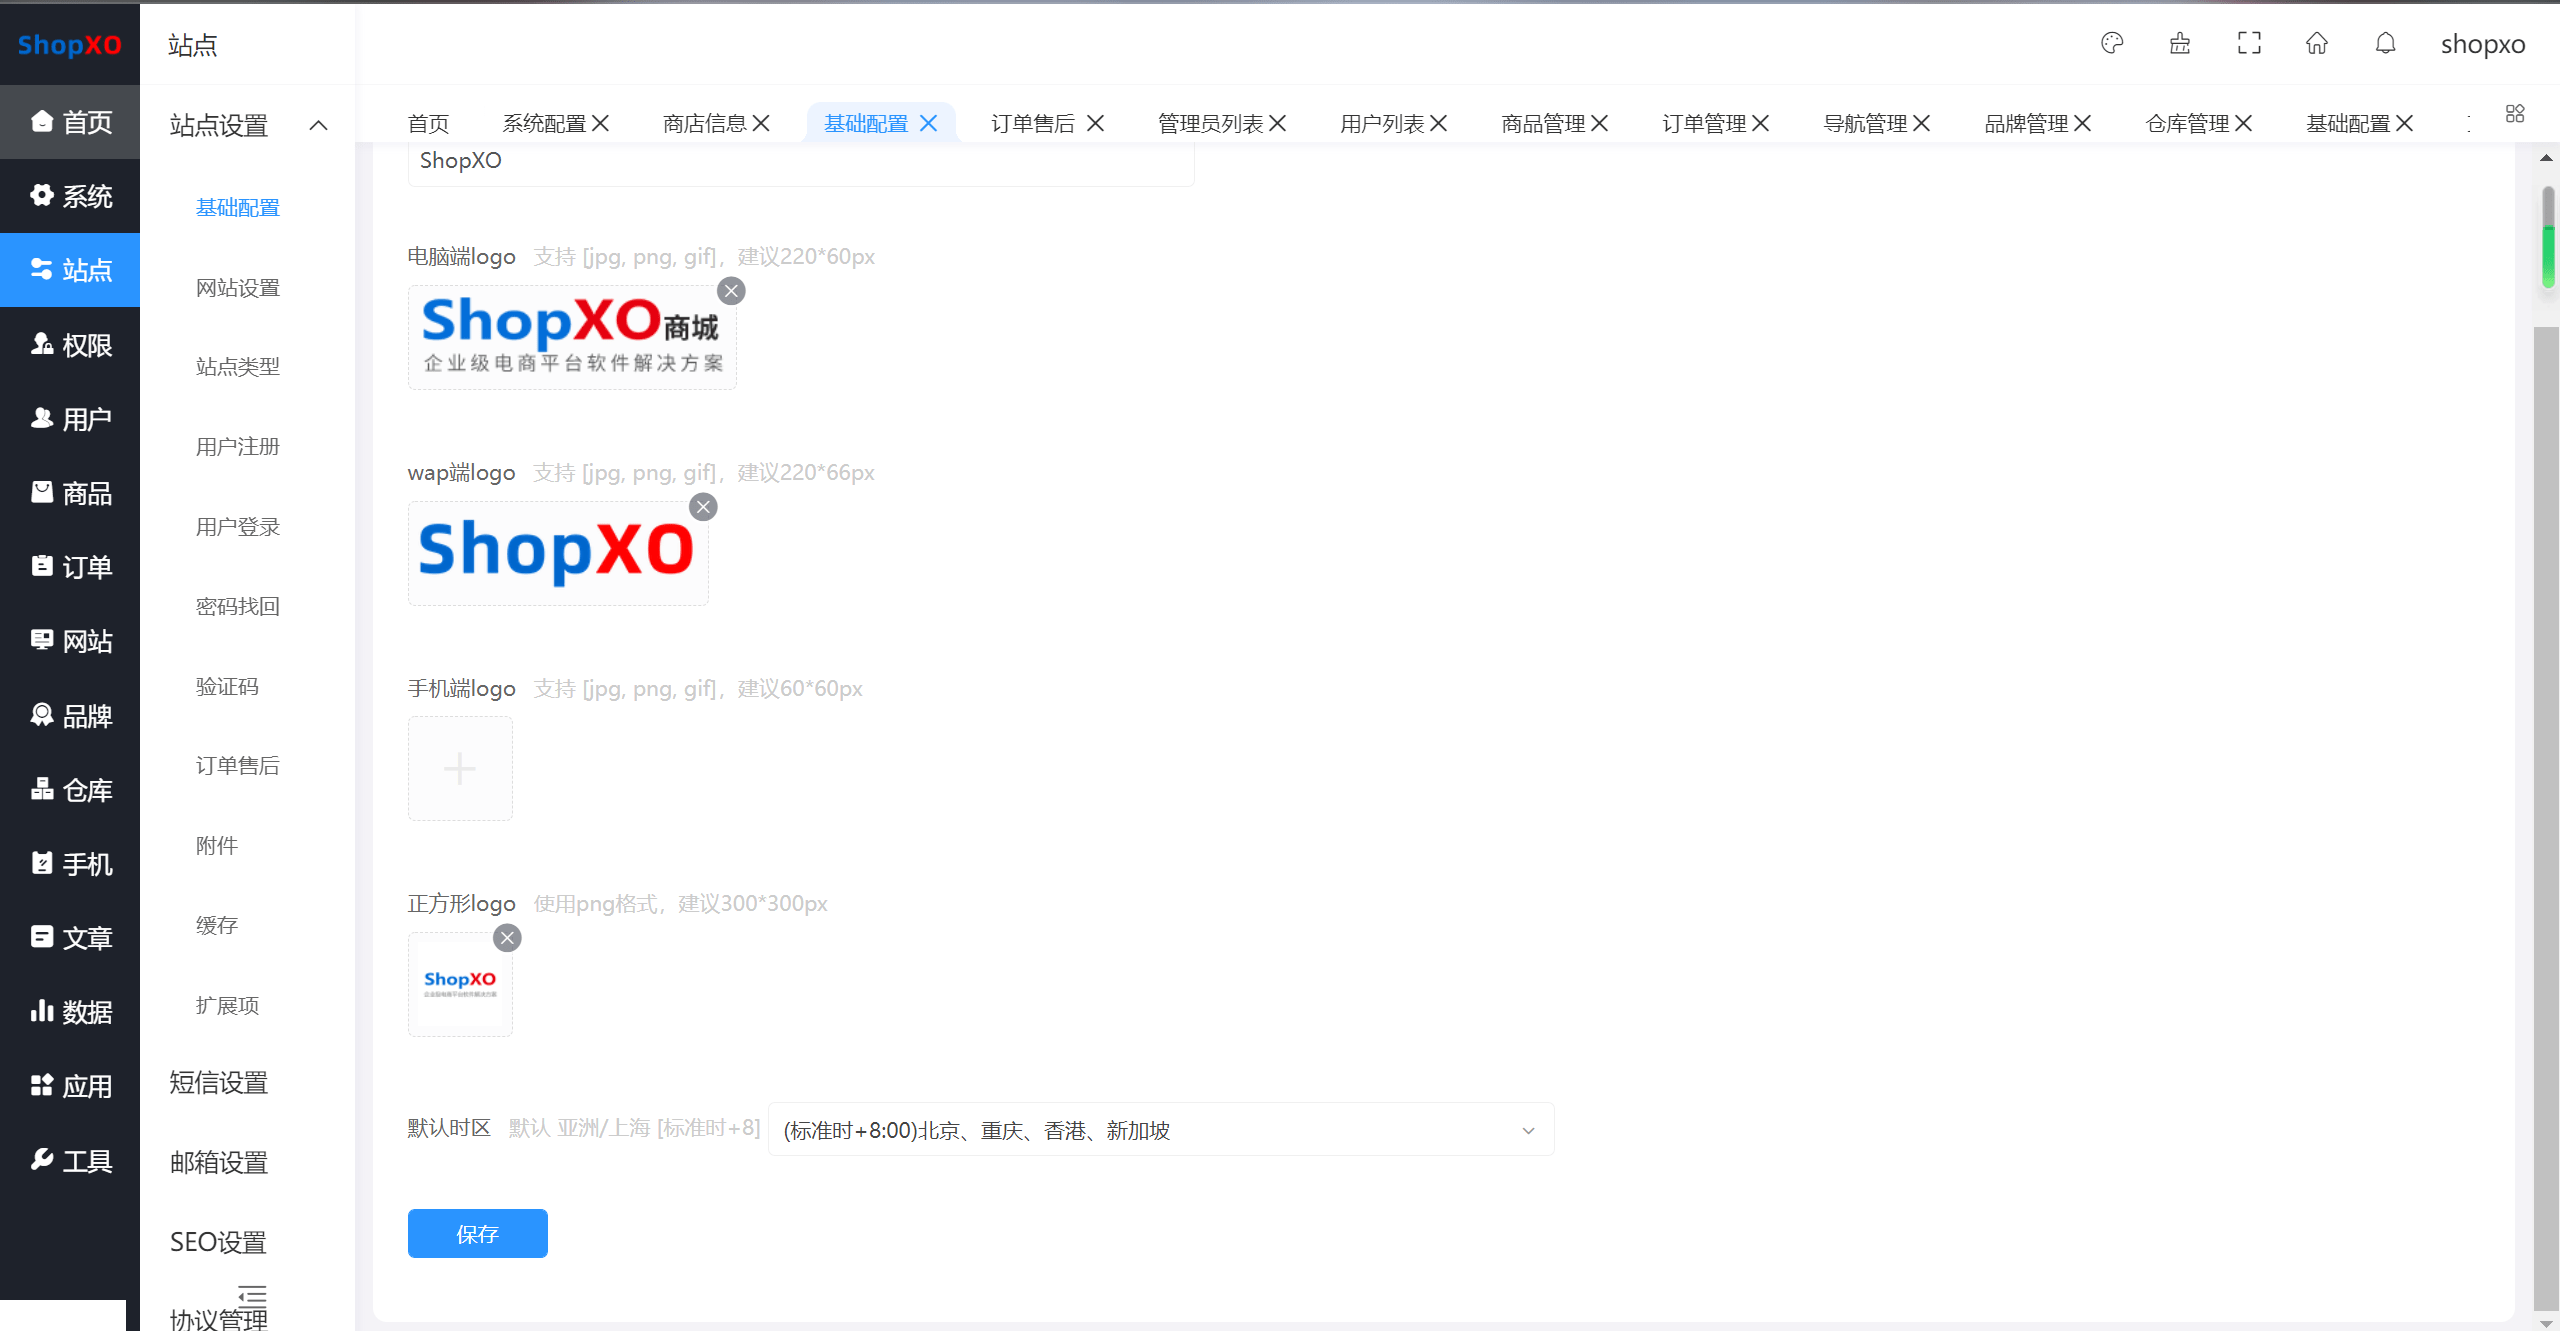Click the fullscreen expand icon top bar
Screen dimensions: 2560x1331
2248,44
